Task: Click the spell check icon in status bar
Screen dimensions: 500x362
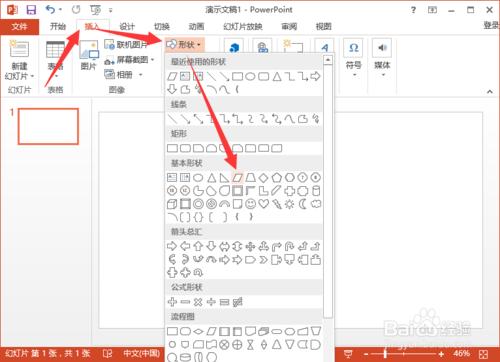Action: (107, 353)
